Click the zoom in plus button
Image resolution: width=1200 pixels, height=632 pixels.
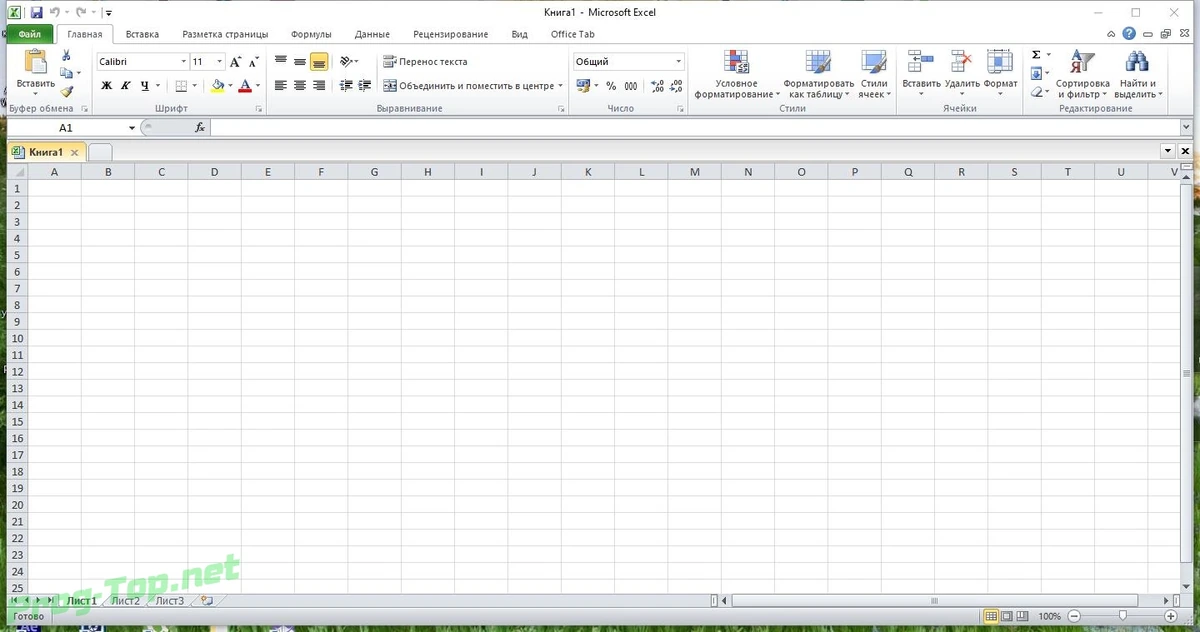coord(1170,616)
